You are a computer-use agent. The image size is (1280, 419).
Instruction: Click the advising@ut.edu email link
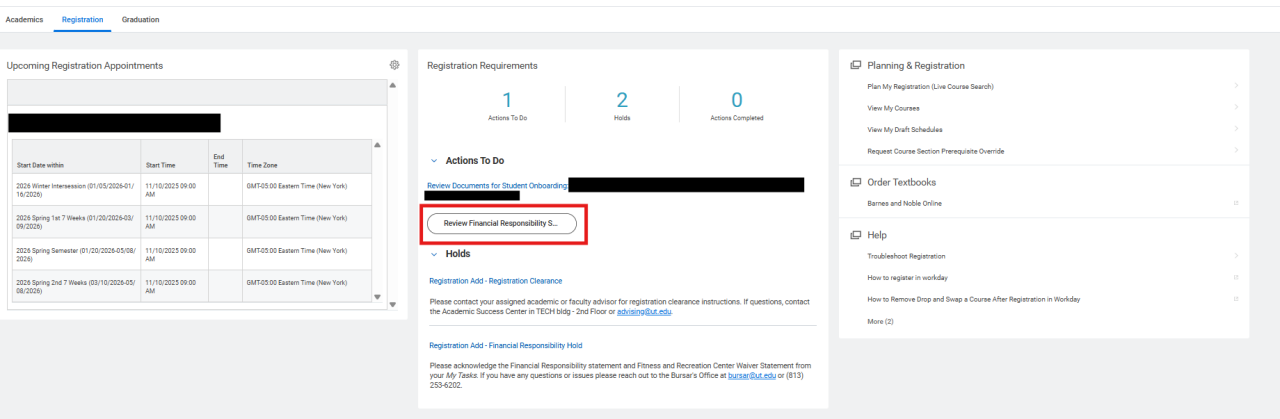pyautogui.click(x=643, y=311)
